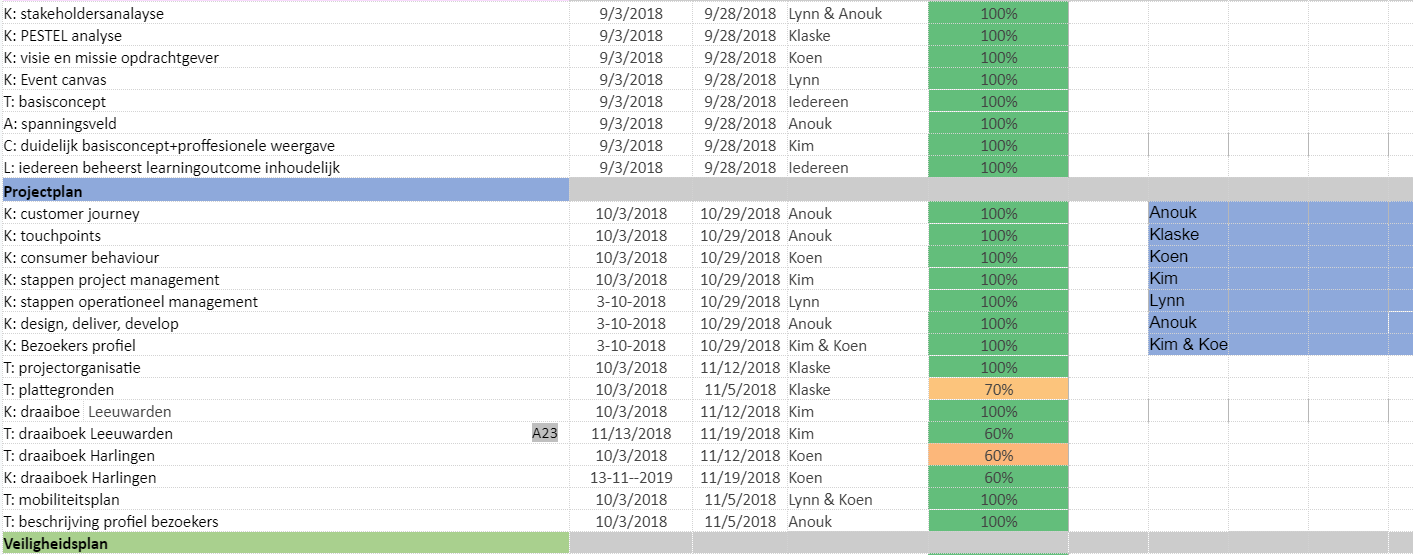Select the Projectplan section header cell
Image resolution: width=1413 pixels, height=555 pixels.
[x=285, y=190]
